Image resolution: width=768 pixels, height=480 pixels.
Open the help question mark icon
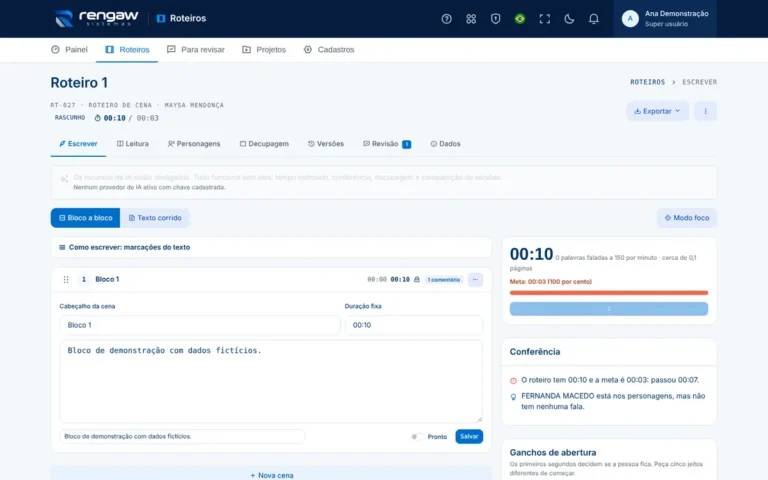(x=446, y=19)
